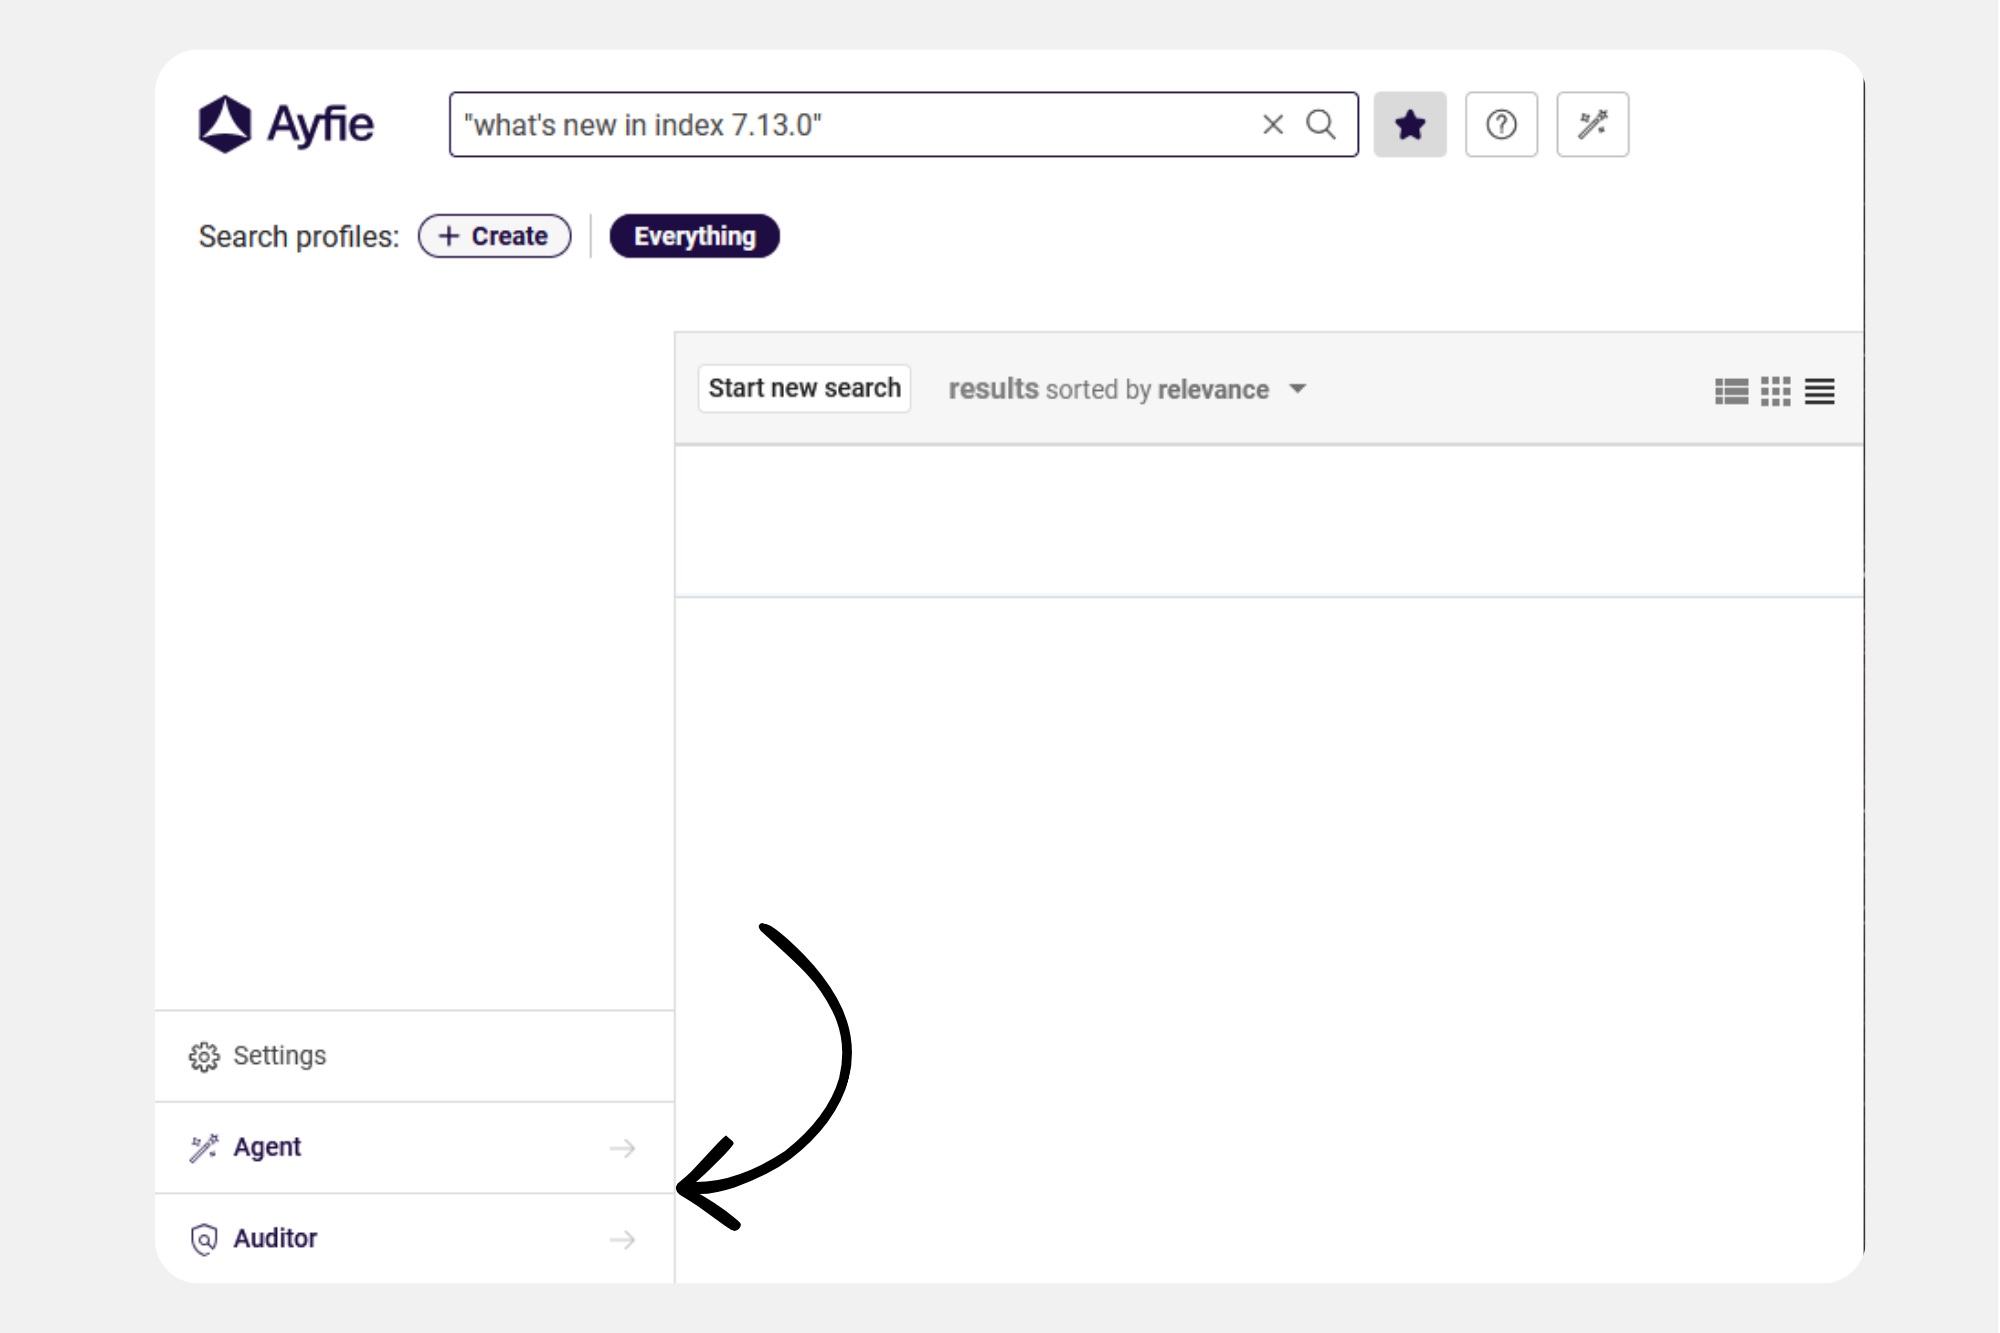
Task: Select the Everything search profile
Action: tap(694, 236)
